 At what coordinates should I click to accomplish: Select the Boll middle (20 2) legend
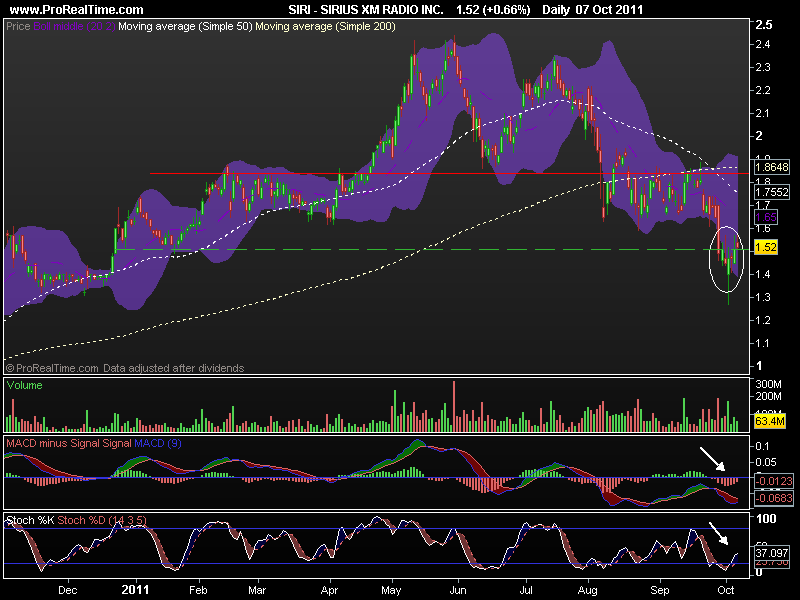74,26
